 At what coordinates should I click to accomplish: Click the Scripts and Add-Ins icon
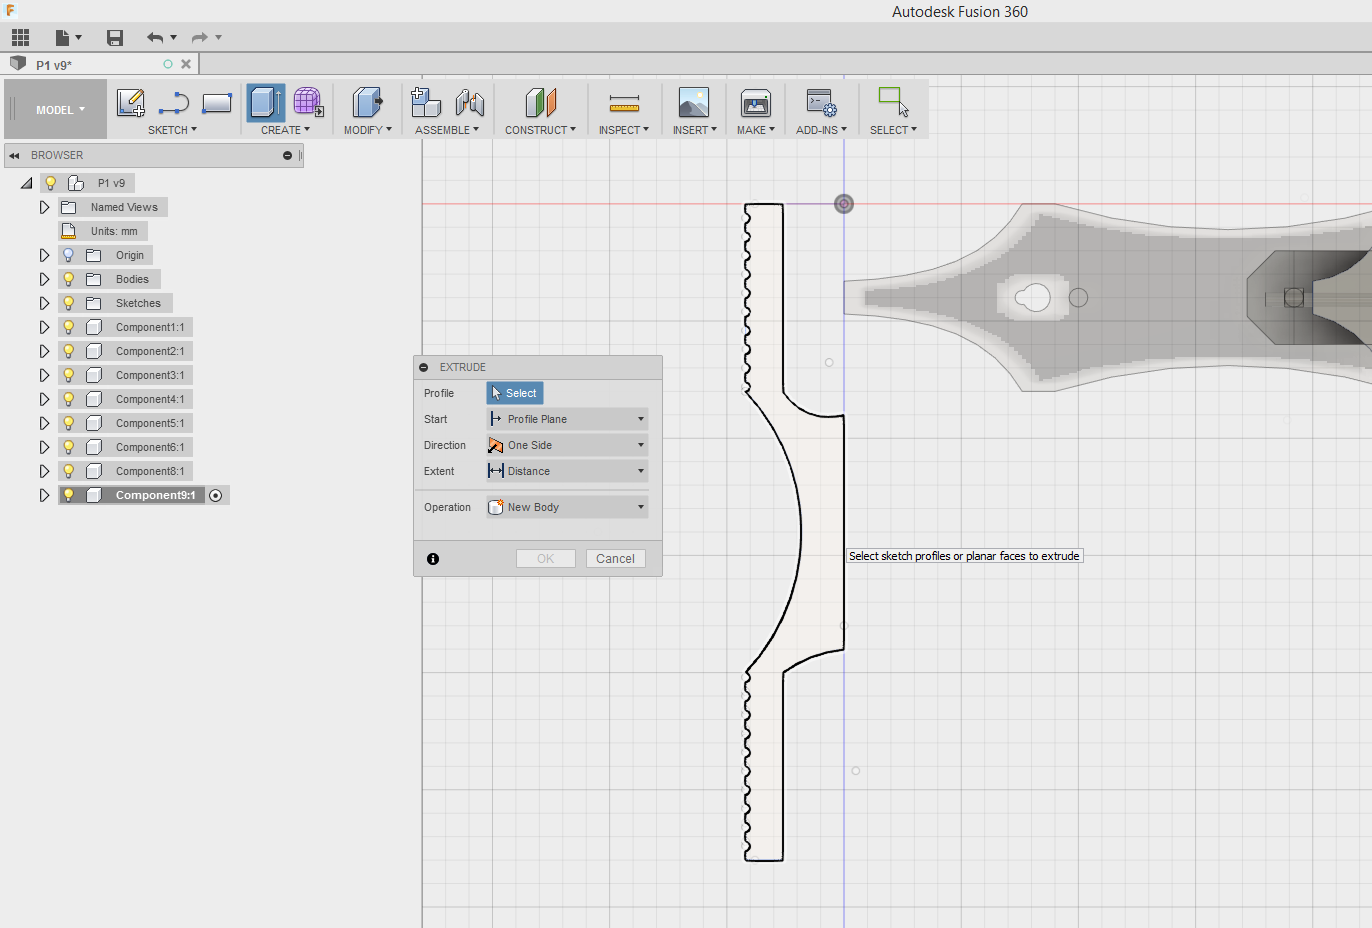821,102
